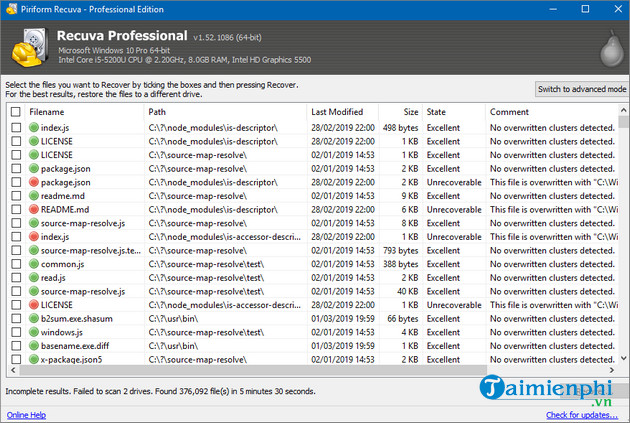The image size is (630, 423).
Task: Click red status icon beside README.md
Action: 33,210
